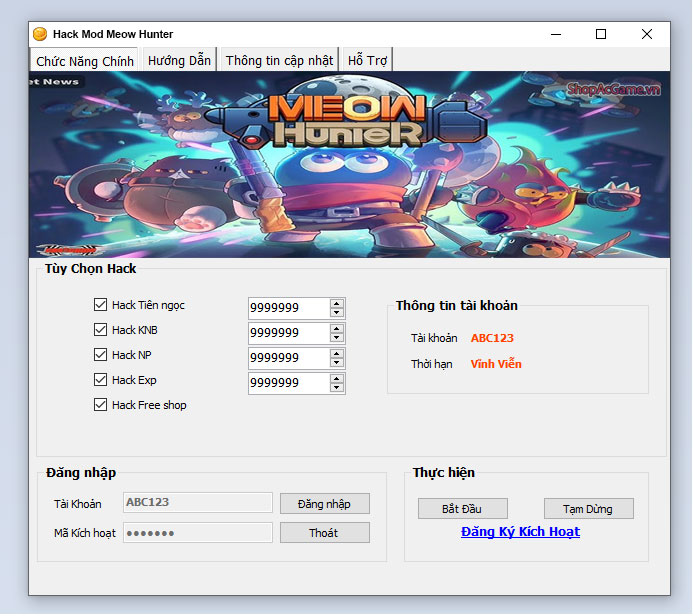Click the Bắt Đầu button
Viewport: 693px width, 616px height.
[462, 509]
